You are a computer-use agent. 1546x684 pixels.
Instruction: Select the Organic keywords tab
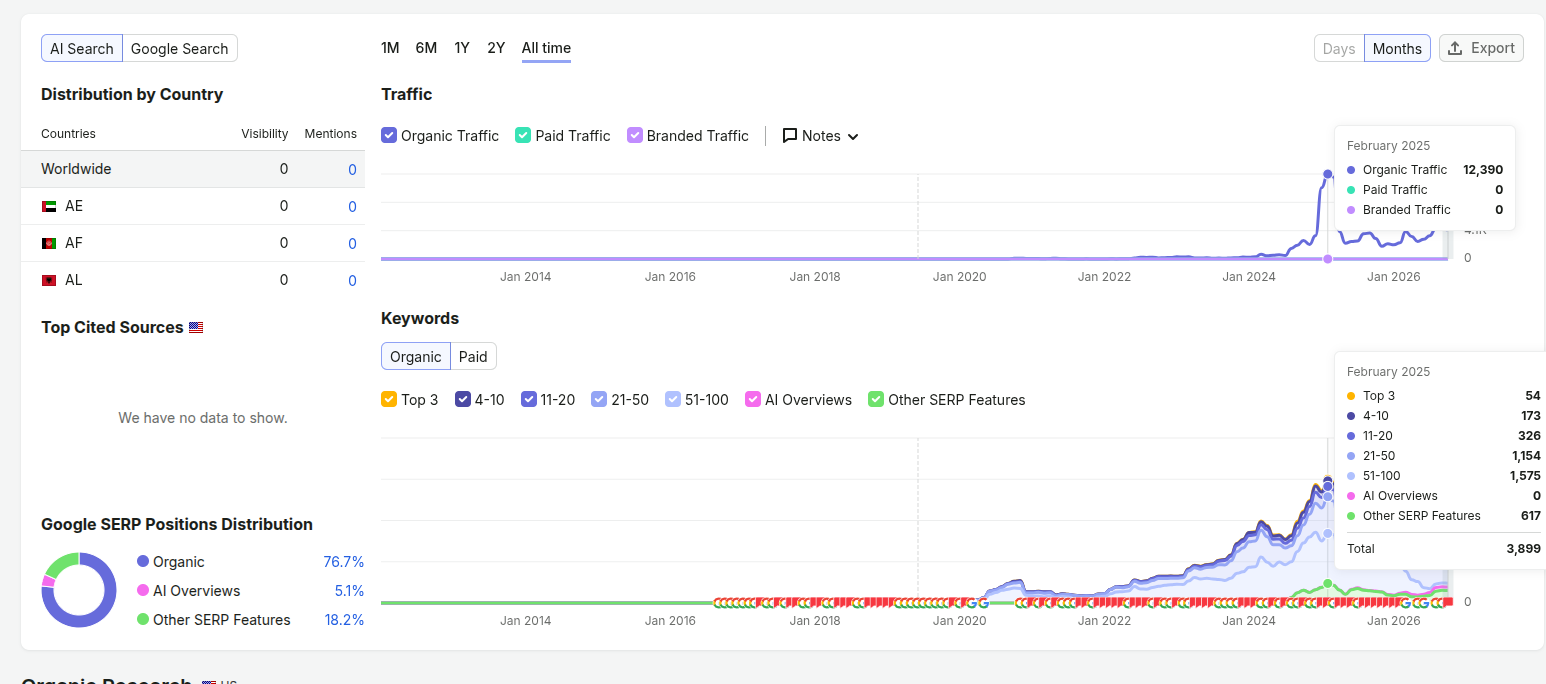(416, 356)
